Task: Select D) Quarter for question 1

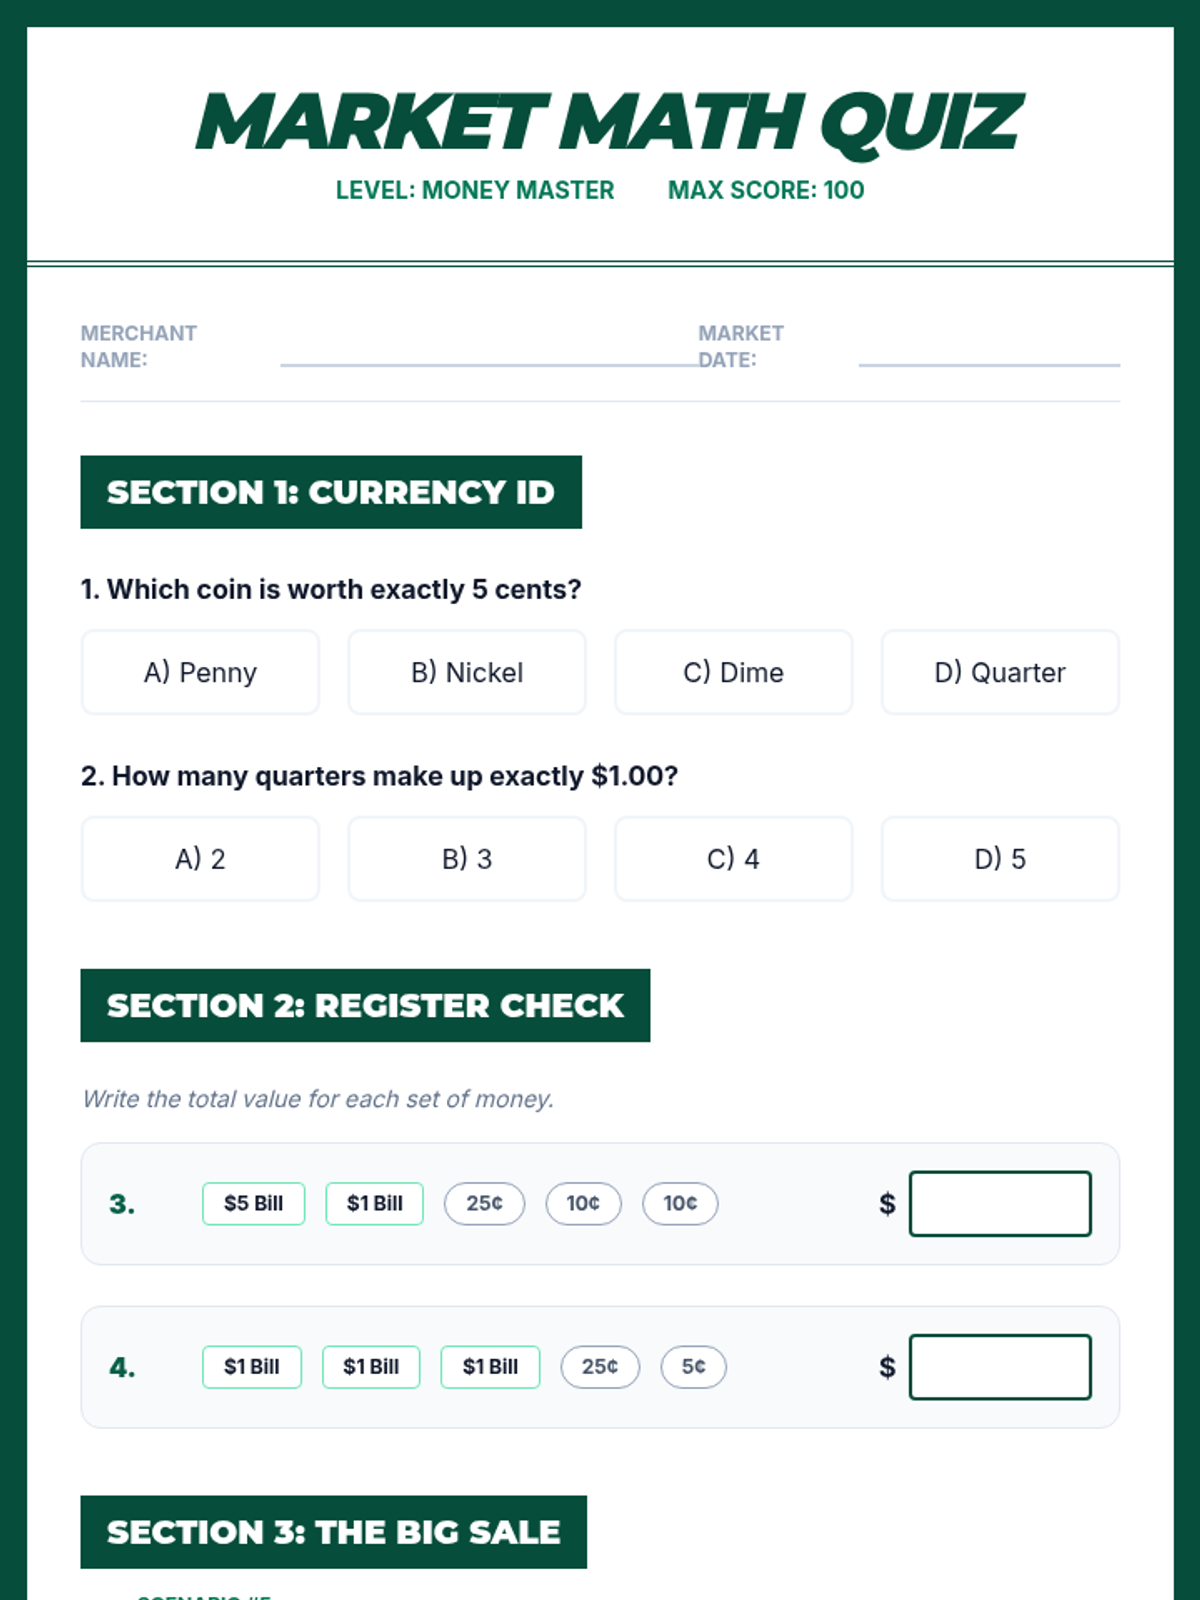Action: pos(1000,672)
